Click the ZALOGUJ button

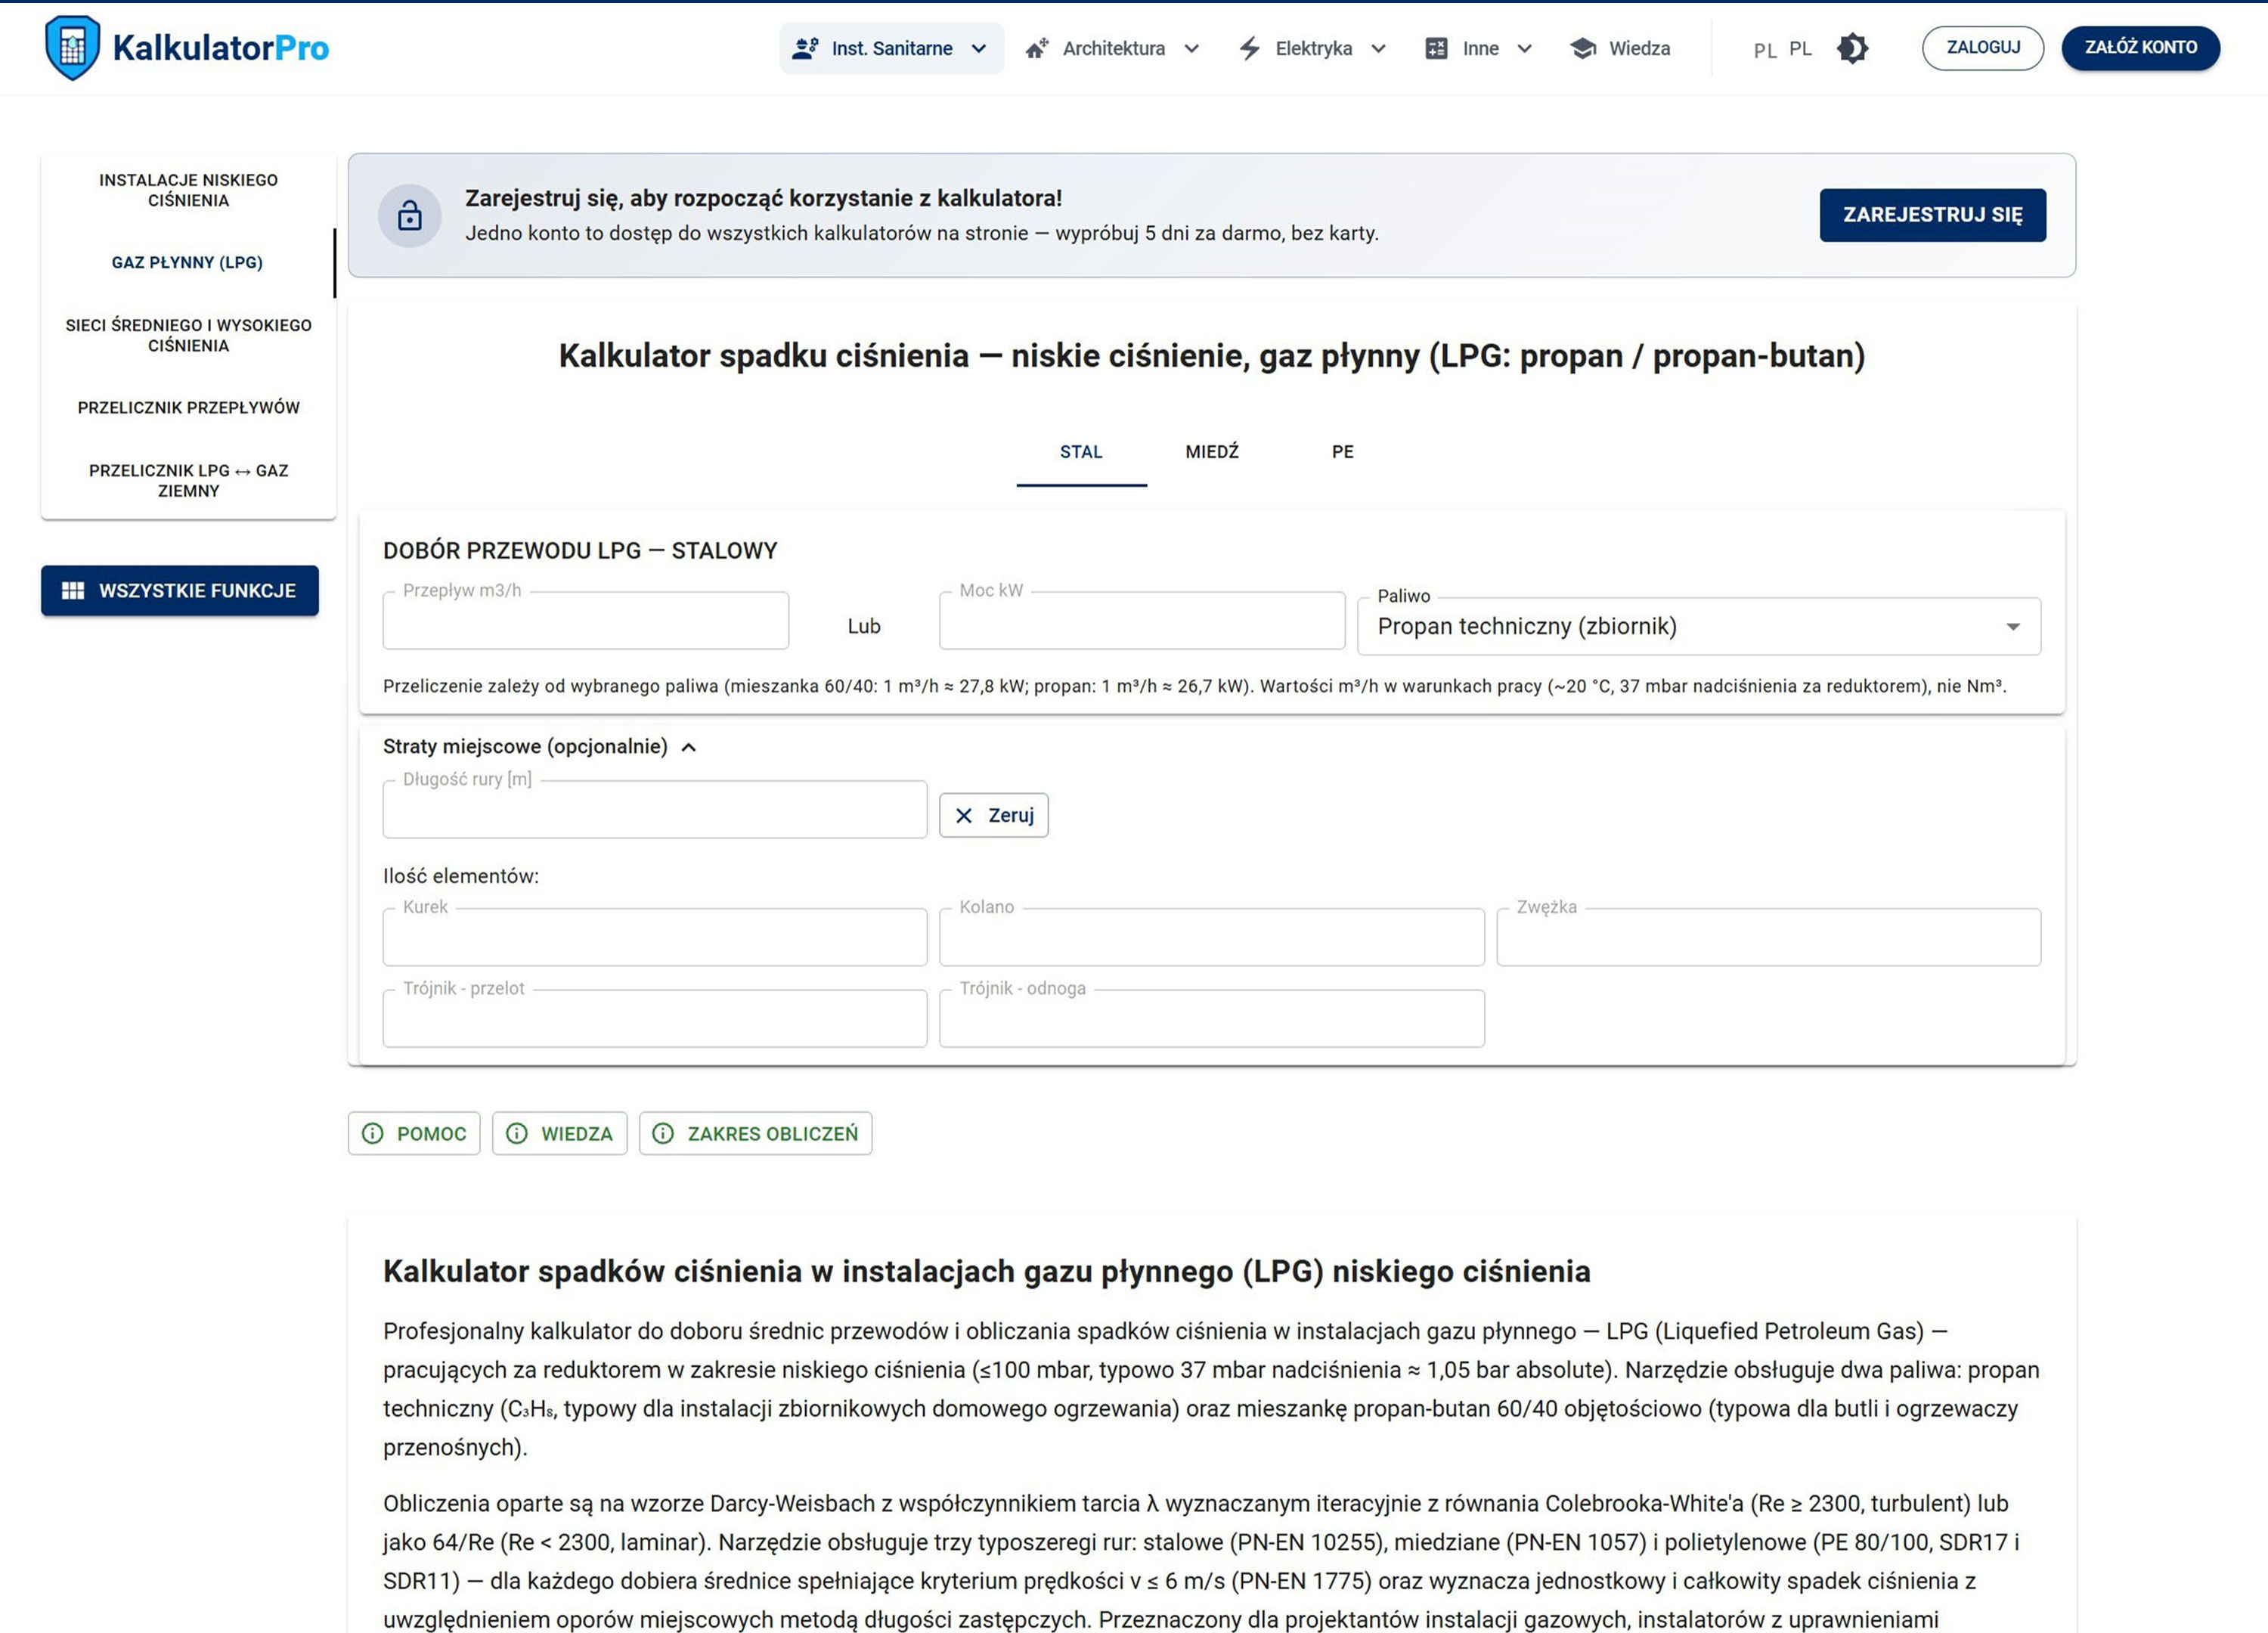point(1982,48)
